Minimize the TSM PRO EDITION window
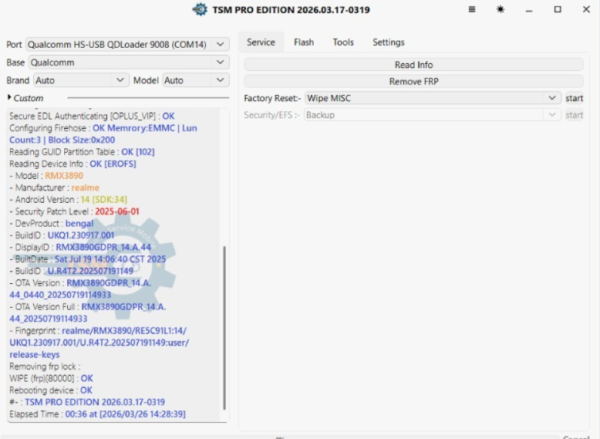600x439 pixels. [529, 10]
